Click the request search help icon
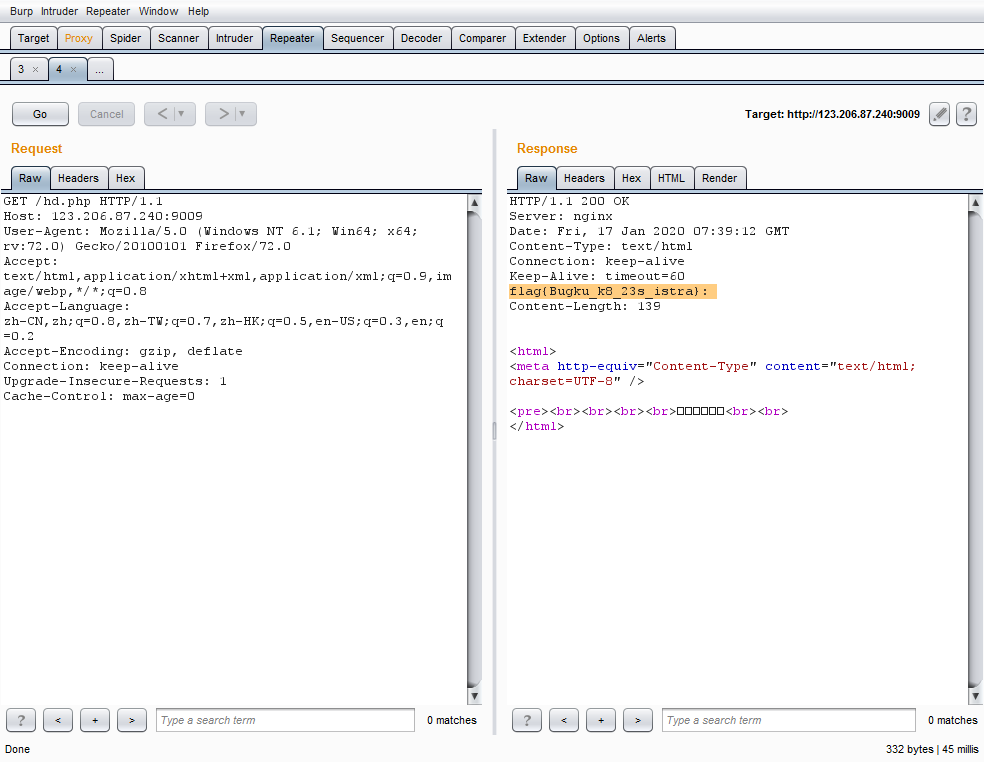 point(21,720)
